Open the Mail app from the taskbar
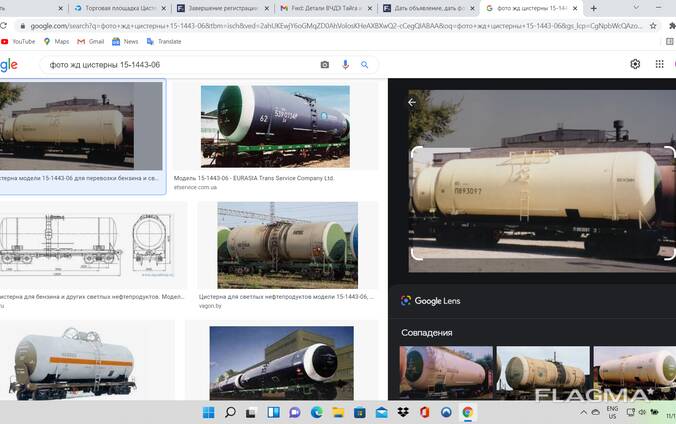This screenshot has width=676, height=424. click(x=382, y=412)
